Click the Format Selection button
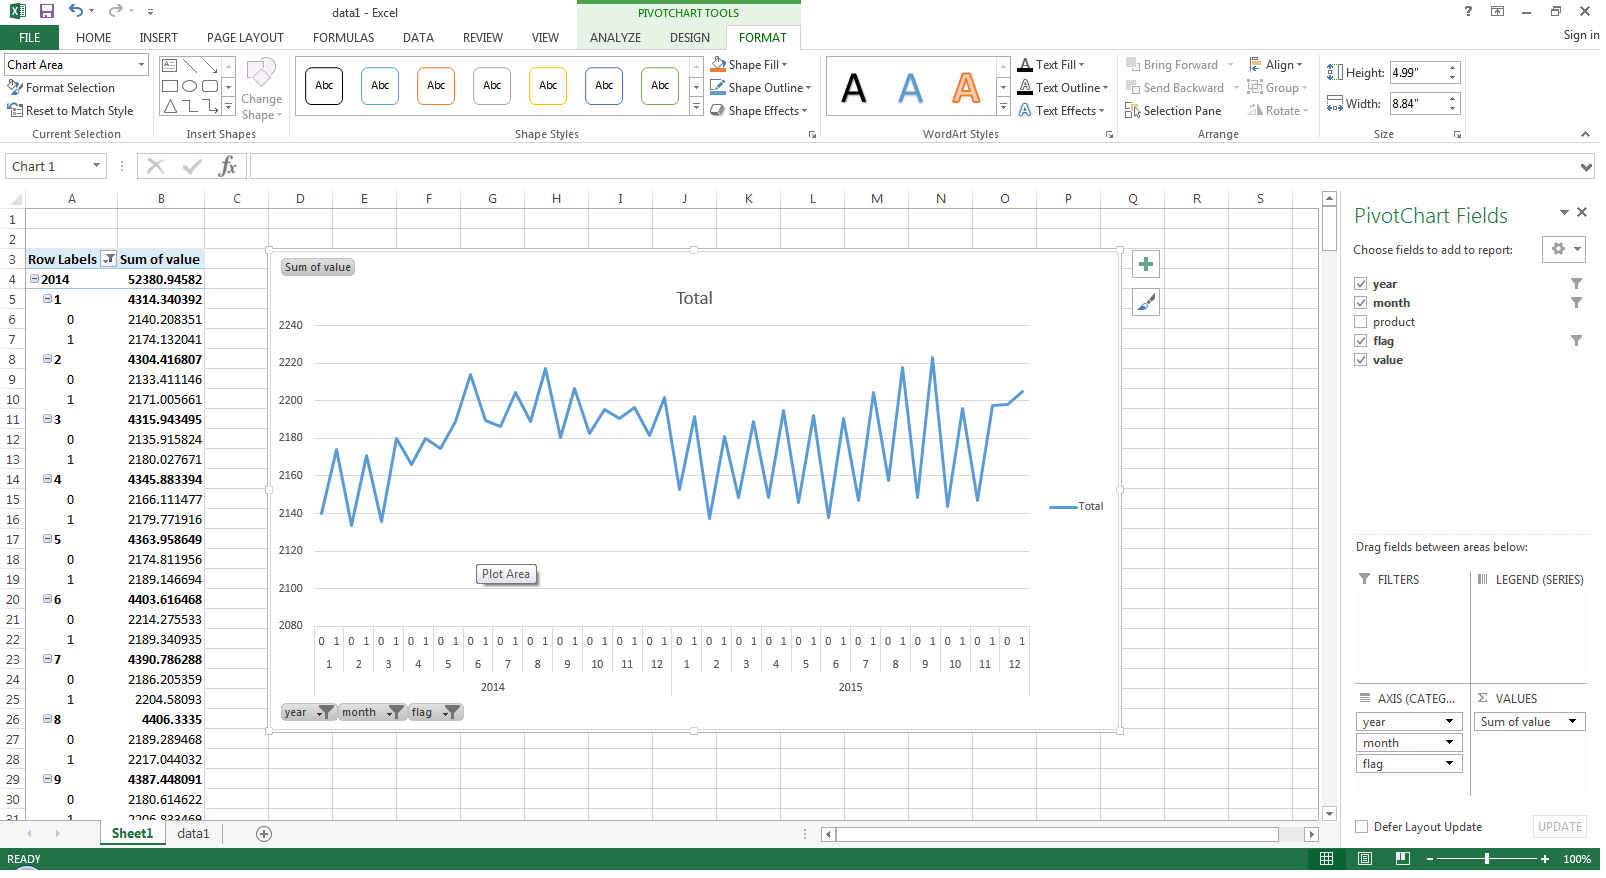This screenshot has width=1606, height=878. 62,89
